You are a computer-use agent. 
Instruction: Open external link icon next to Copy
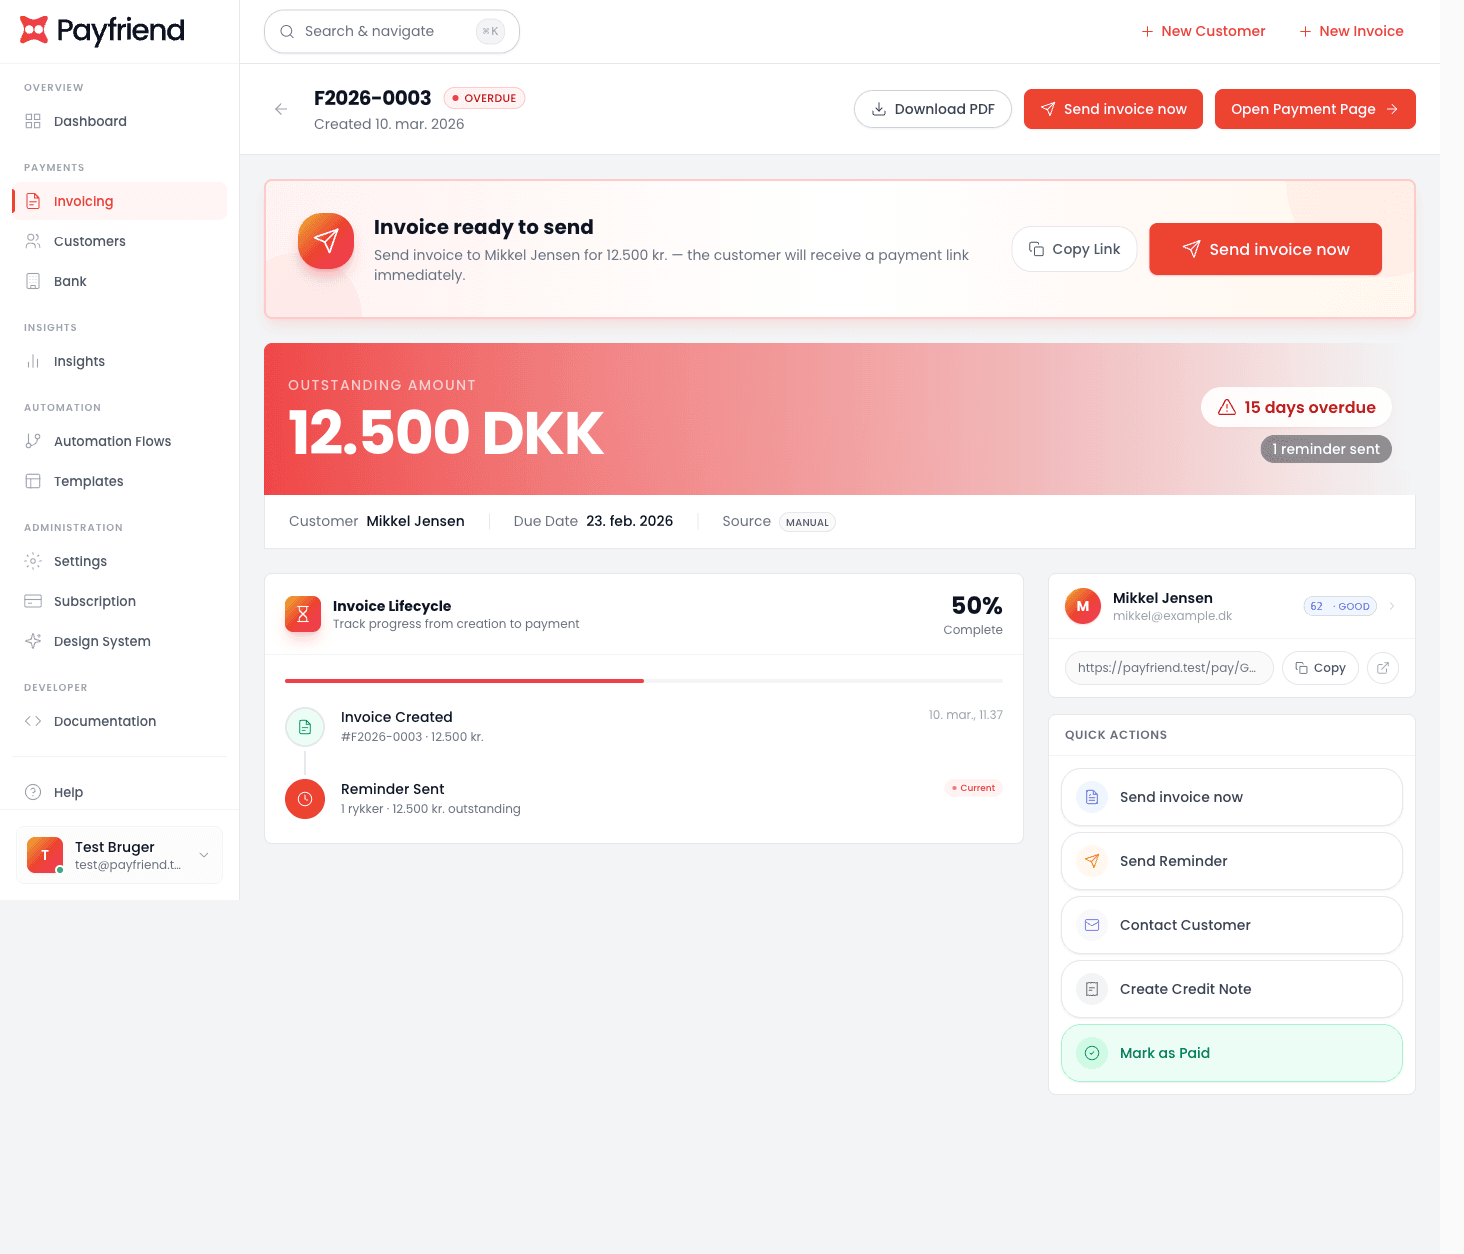(1383, 668)
